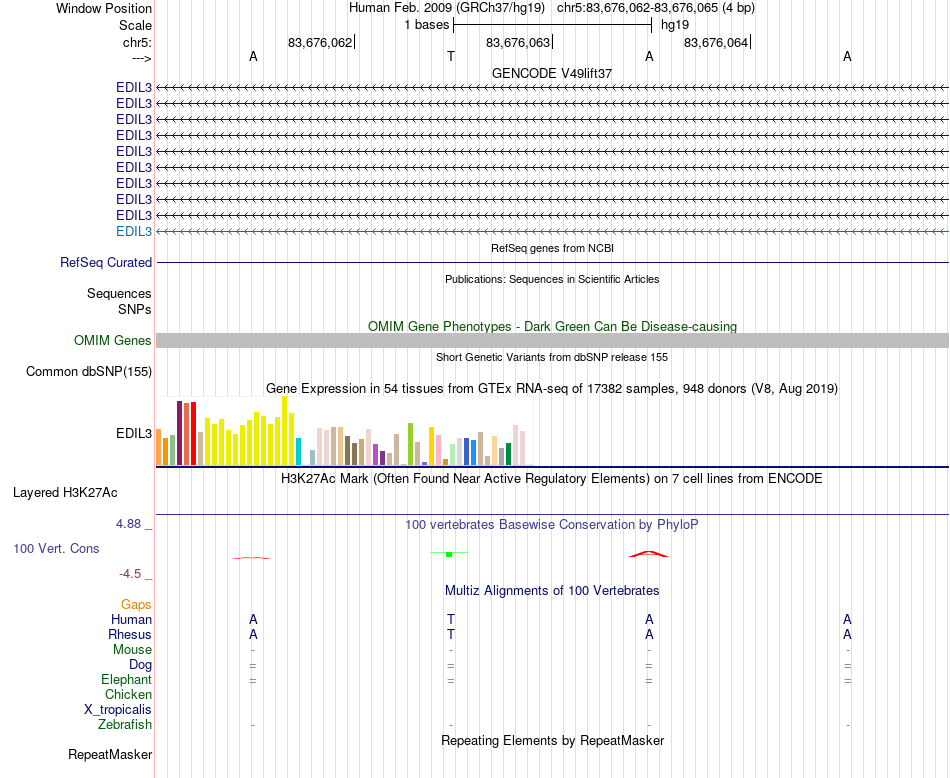The image size is (950, 778).
Task: Open GTEx Gene Expression in 54 tissues title
Action: tap(552, 388)
